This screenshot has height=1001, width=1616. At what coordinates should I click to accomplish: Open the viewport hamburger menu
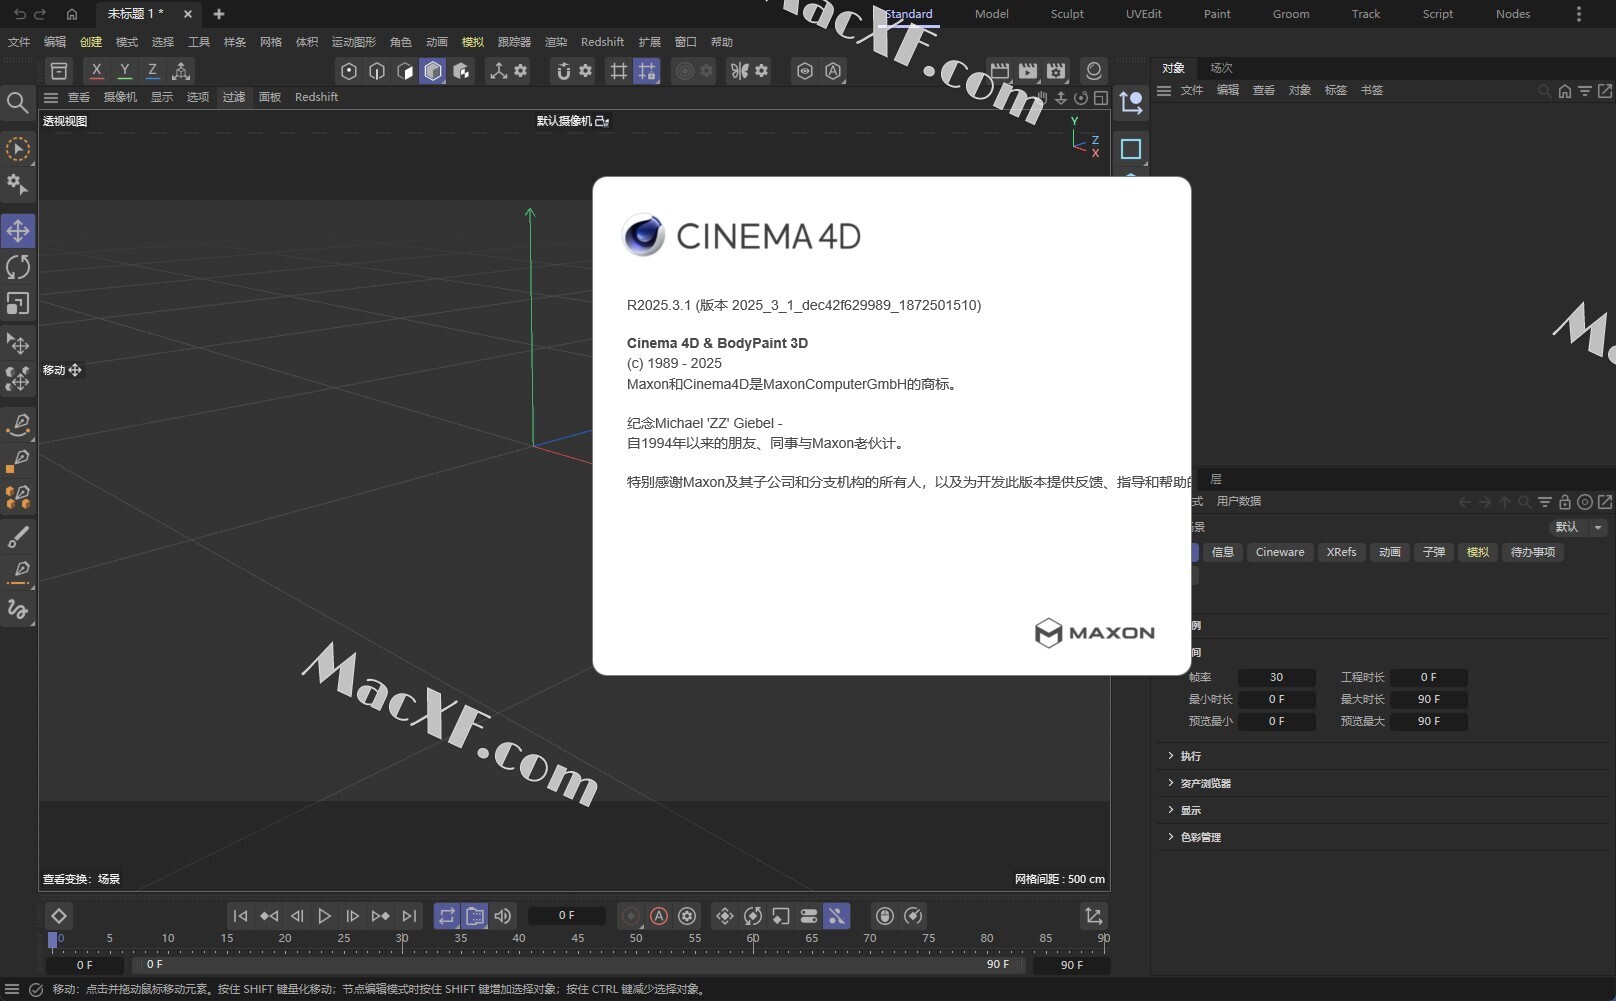pyautogui.click(x=51, y=97)
